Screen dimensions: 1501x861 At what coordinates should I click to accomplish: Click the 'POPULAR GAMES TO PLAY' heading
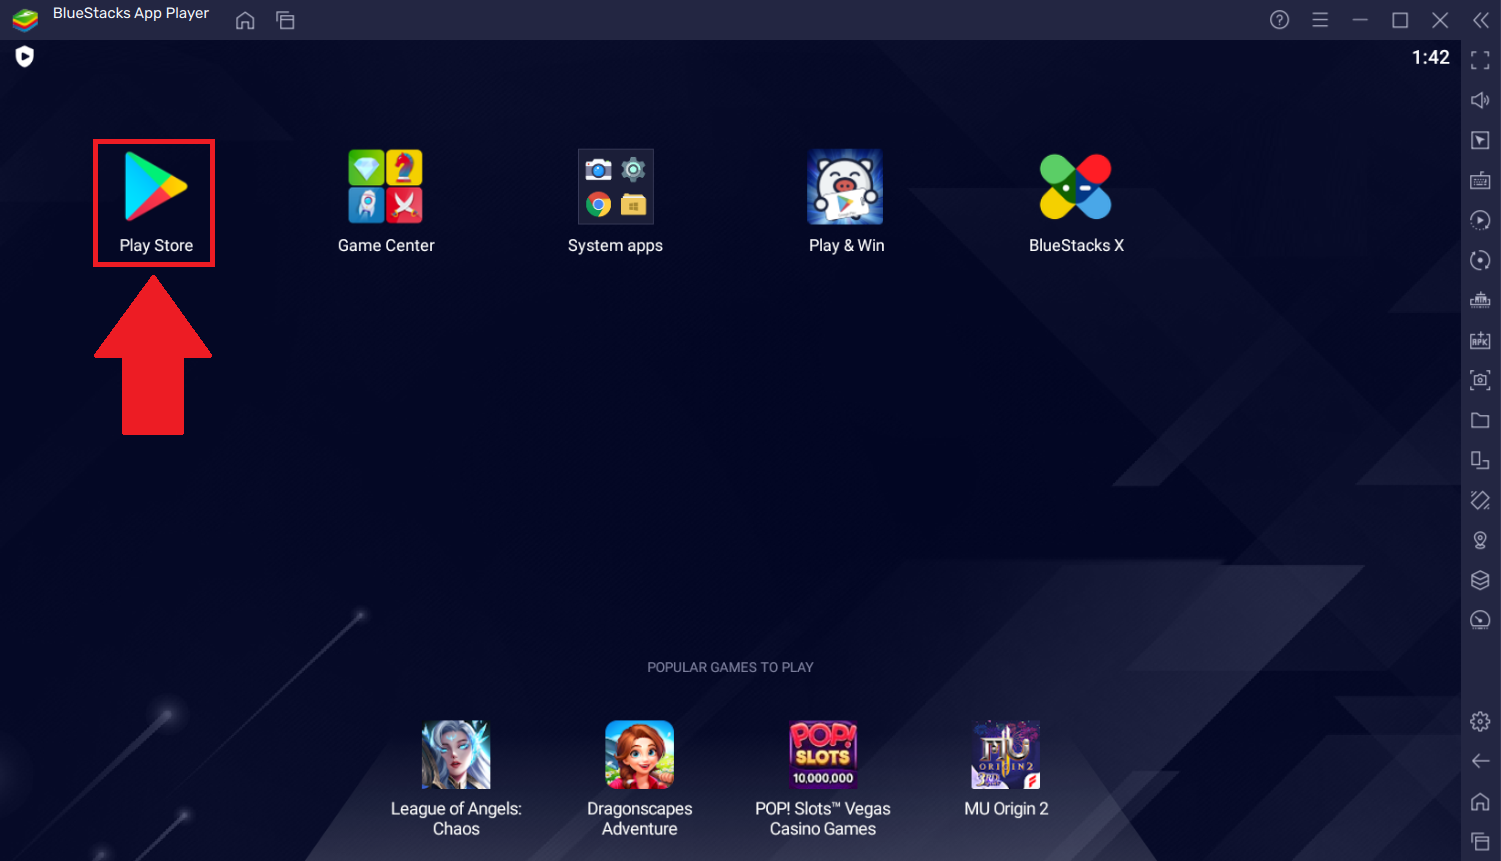[x=730, y=667]
